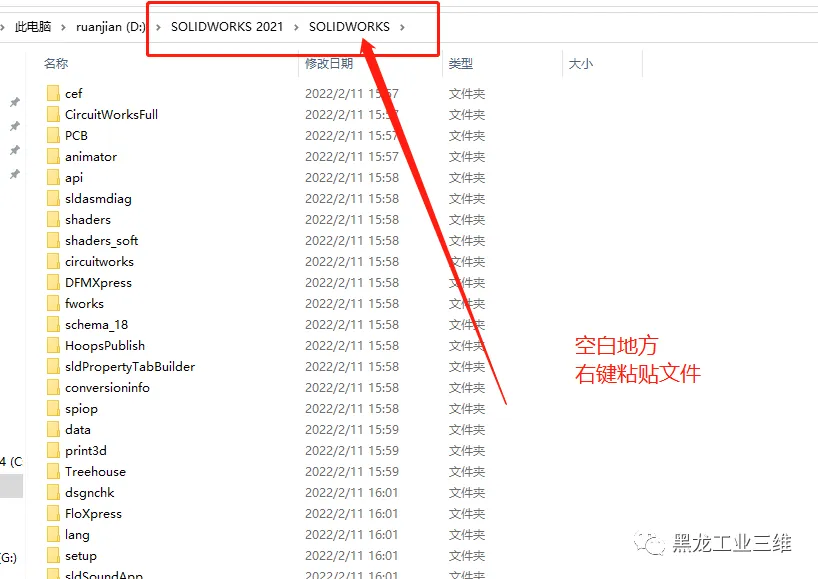
Task: Click the second quick access pin icon
Action: (15, 126)
